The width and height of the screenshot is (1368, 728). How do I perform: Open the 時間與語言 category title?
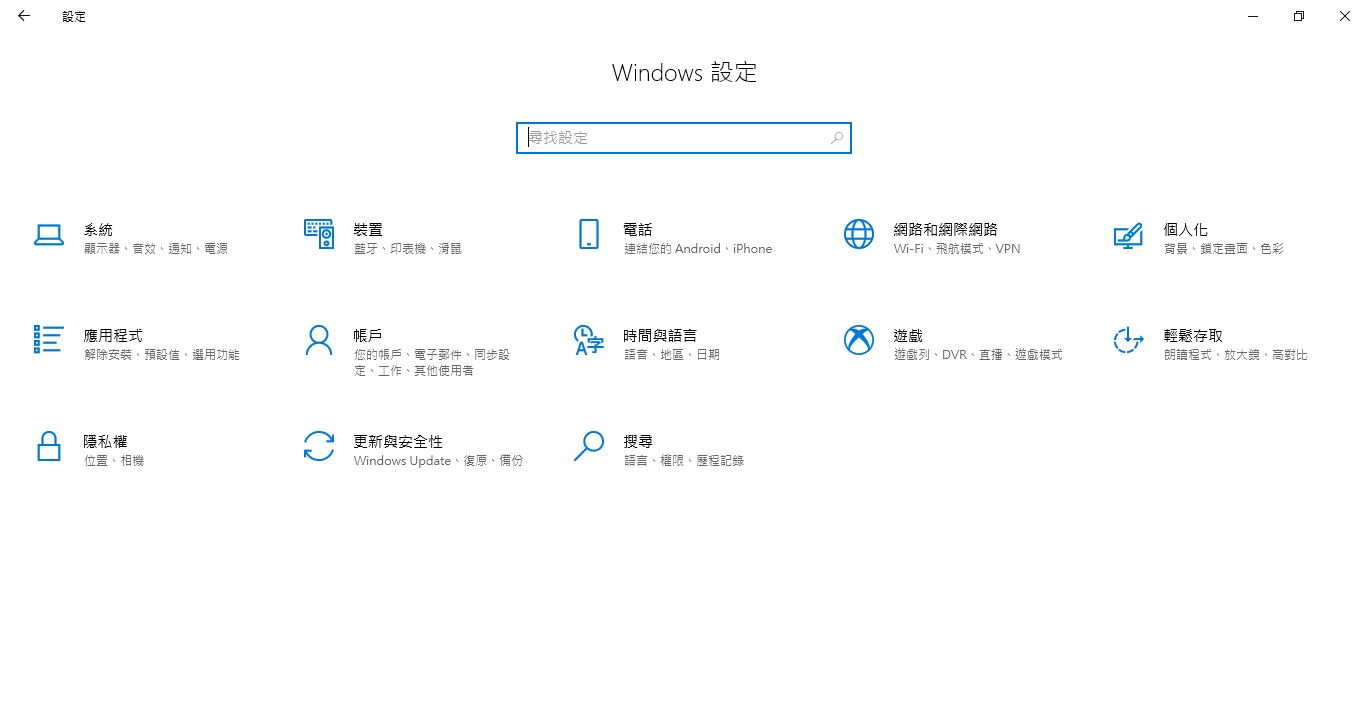(660, 336)
